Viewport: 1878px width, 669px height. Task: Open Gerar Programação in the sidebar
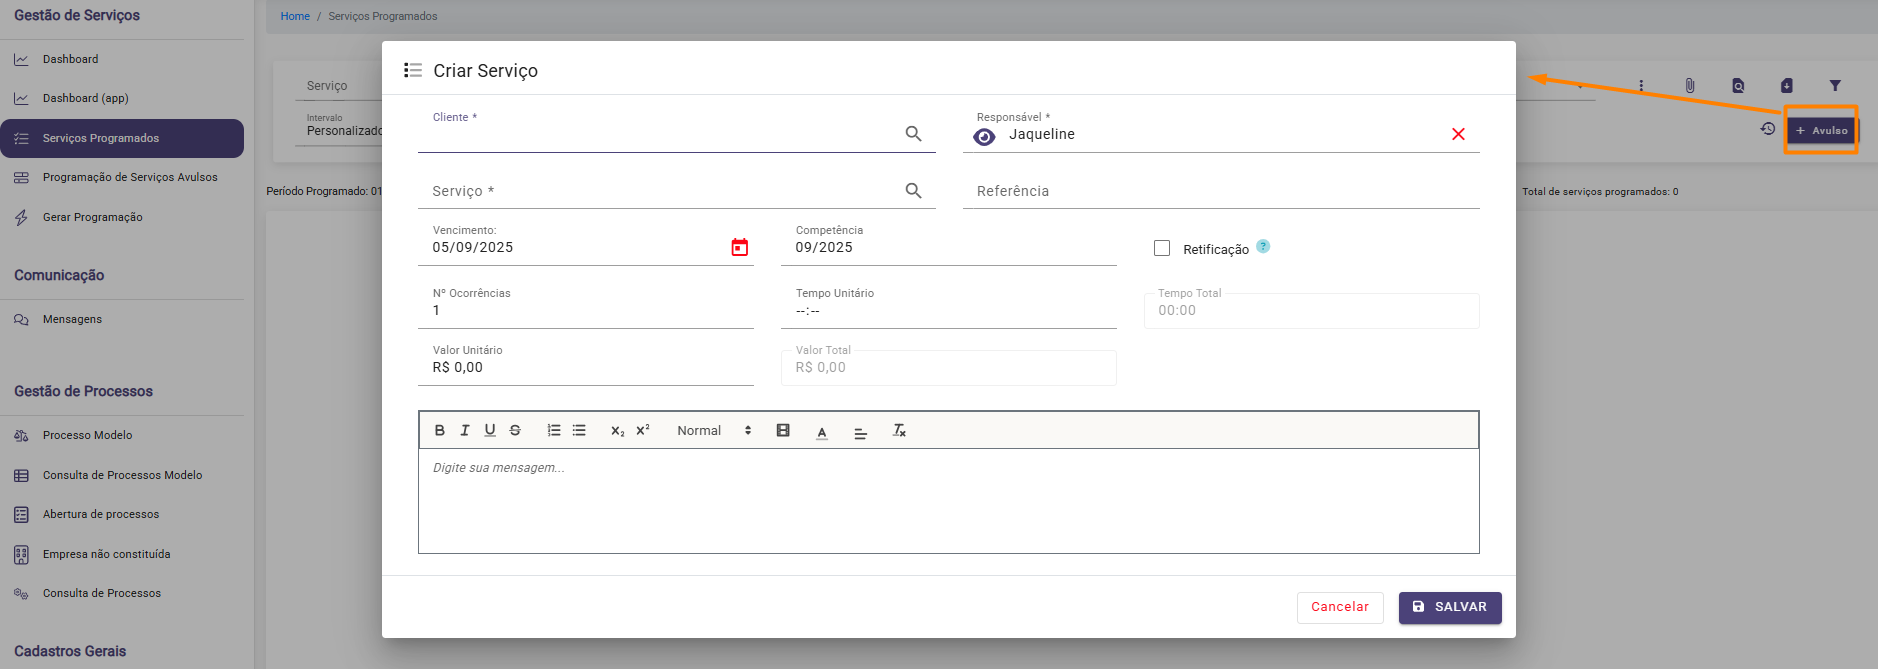92,217
